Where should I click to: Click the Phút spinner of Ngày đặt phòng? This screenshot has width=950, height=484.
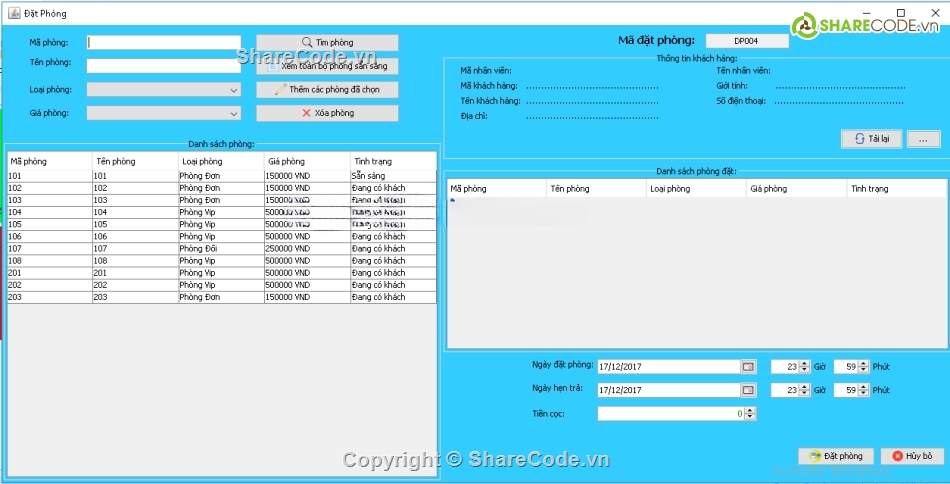[850, 366]
